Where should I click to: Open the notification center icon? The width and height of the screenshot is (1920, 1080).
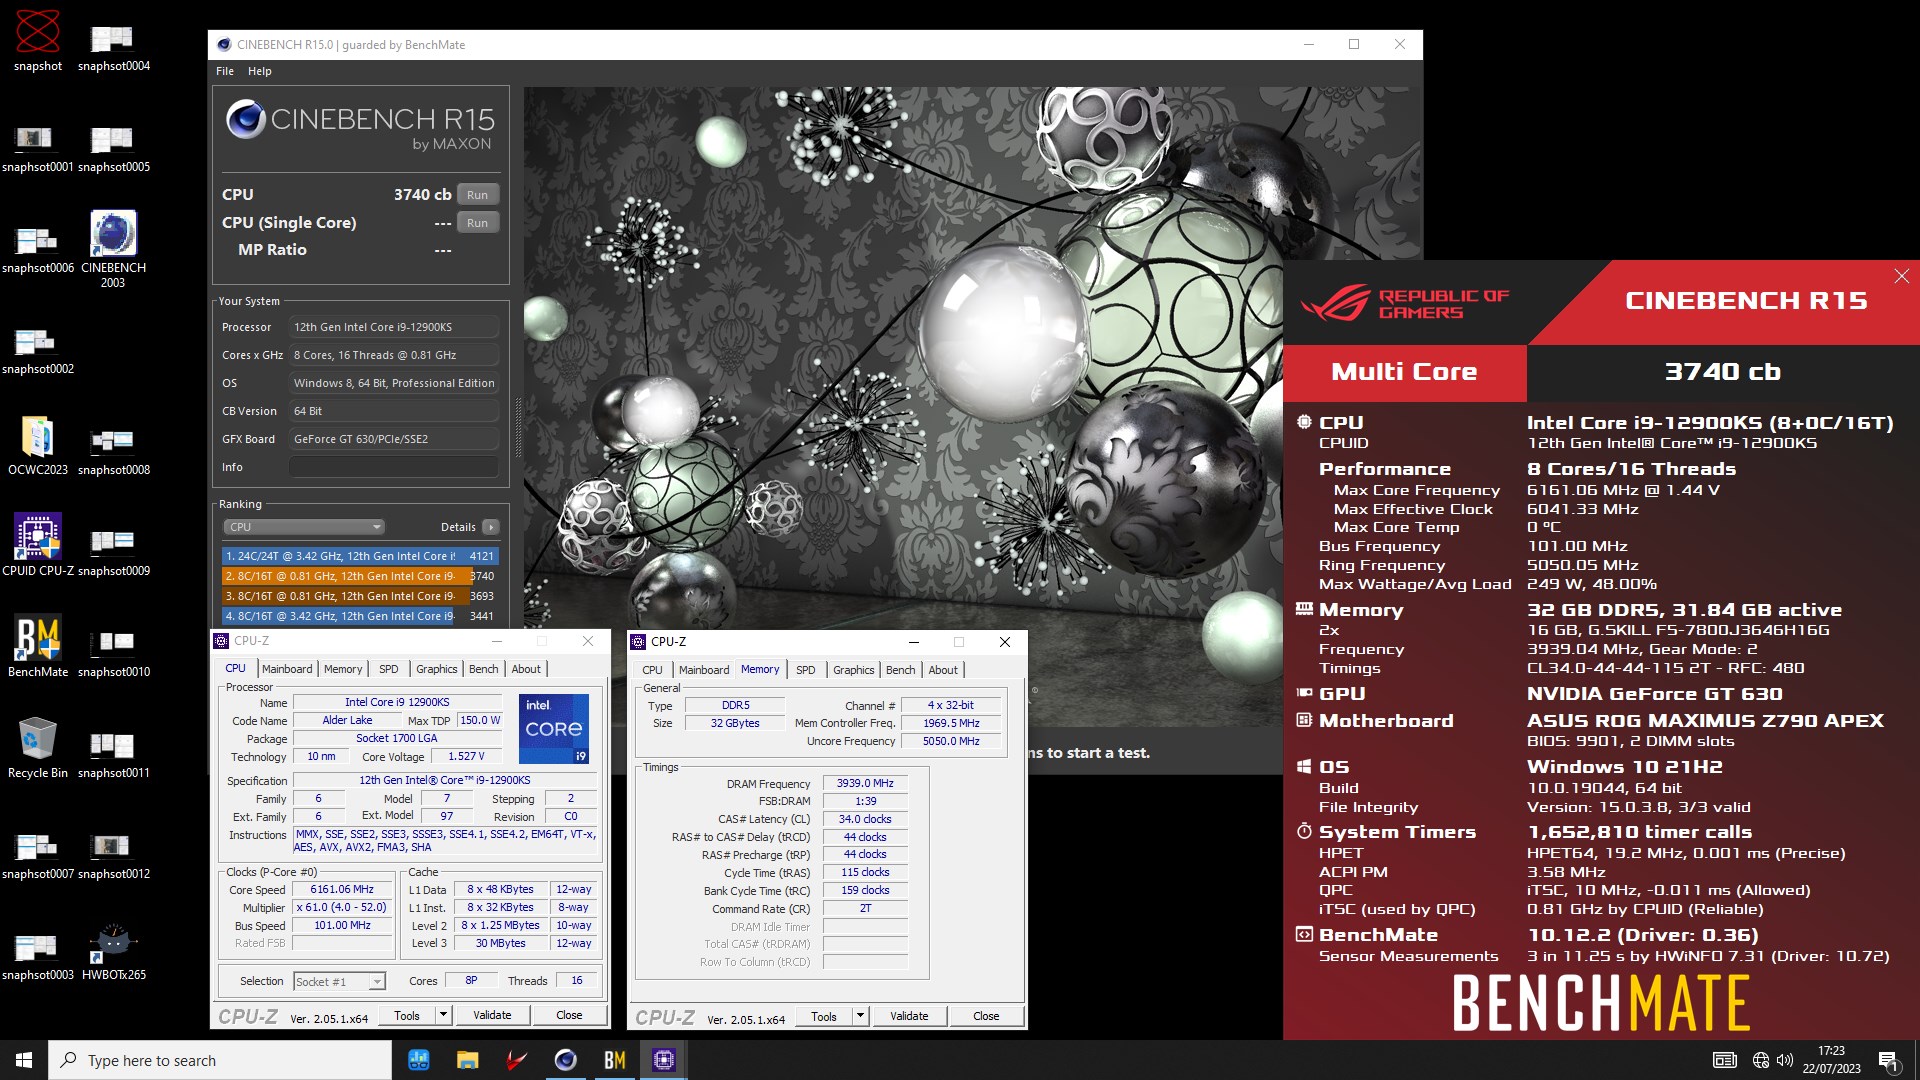[x=1888, y=1060]
